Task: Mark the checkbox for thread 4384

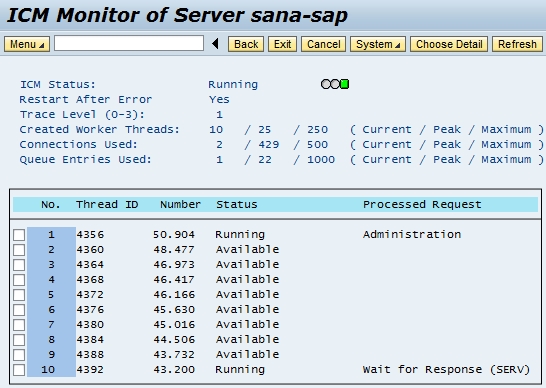Action: (x=19, y=340)
